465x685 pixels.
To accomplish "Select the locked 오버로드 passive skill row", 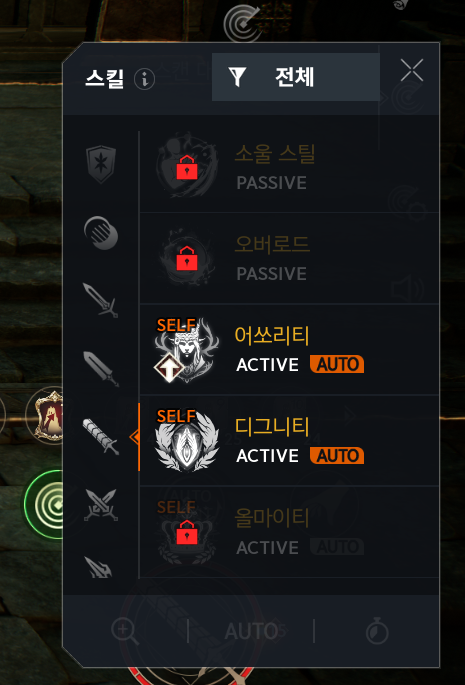I will point(289,259).
